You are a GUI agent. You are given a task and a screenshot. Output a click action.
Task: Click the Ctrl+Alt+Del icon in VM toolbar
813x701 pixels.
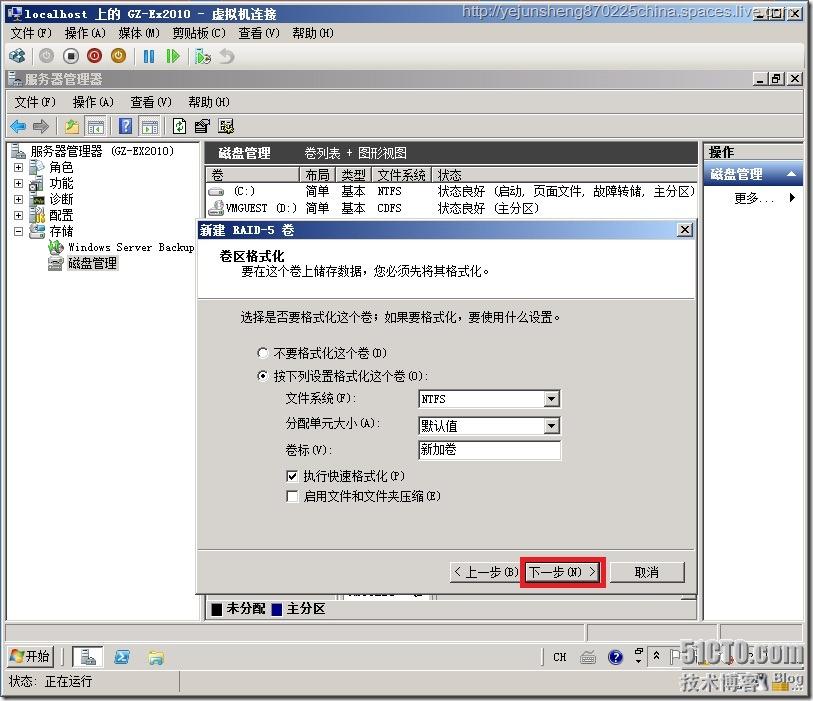tap(17, 56)
